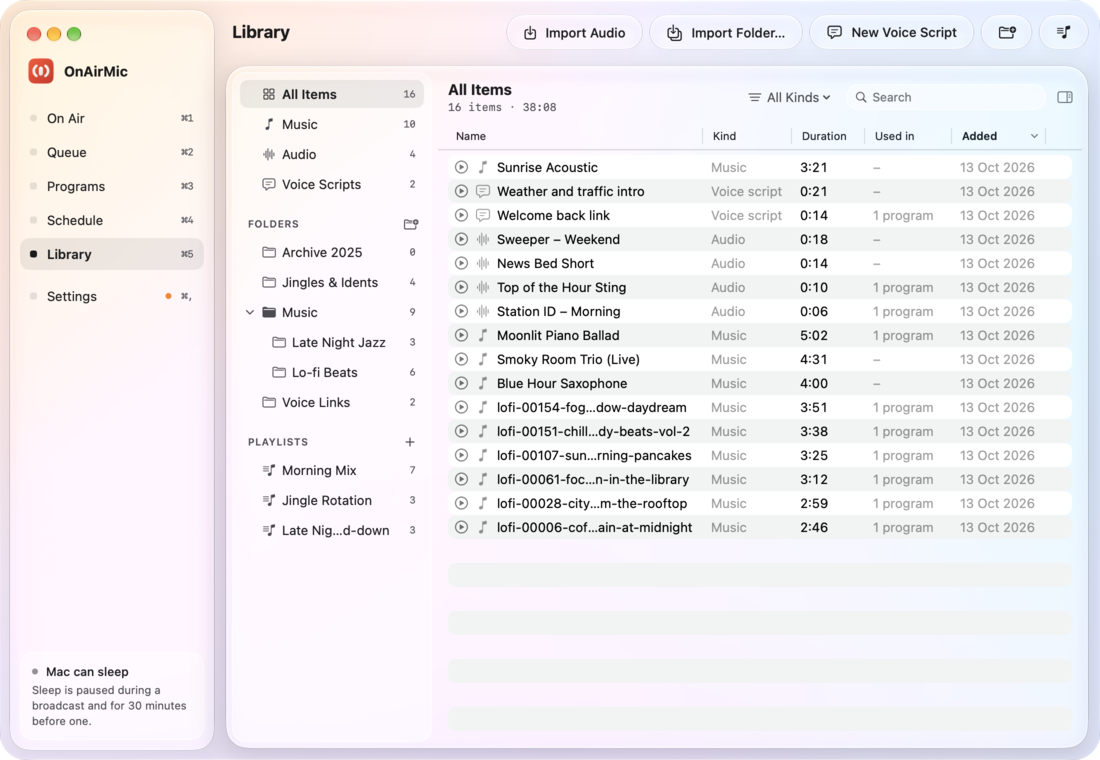Sort by the Kind column header

725,136
